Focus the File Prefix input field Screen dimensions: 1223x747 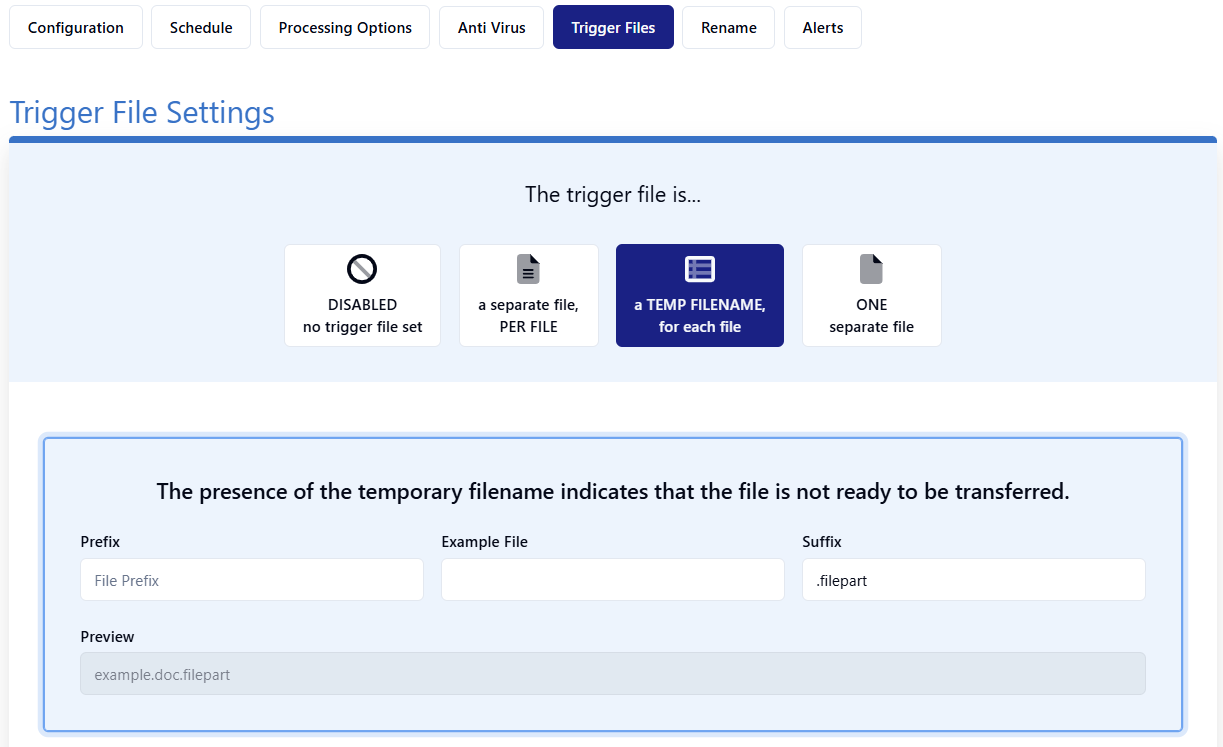[x=252, y=580]
